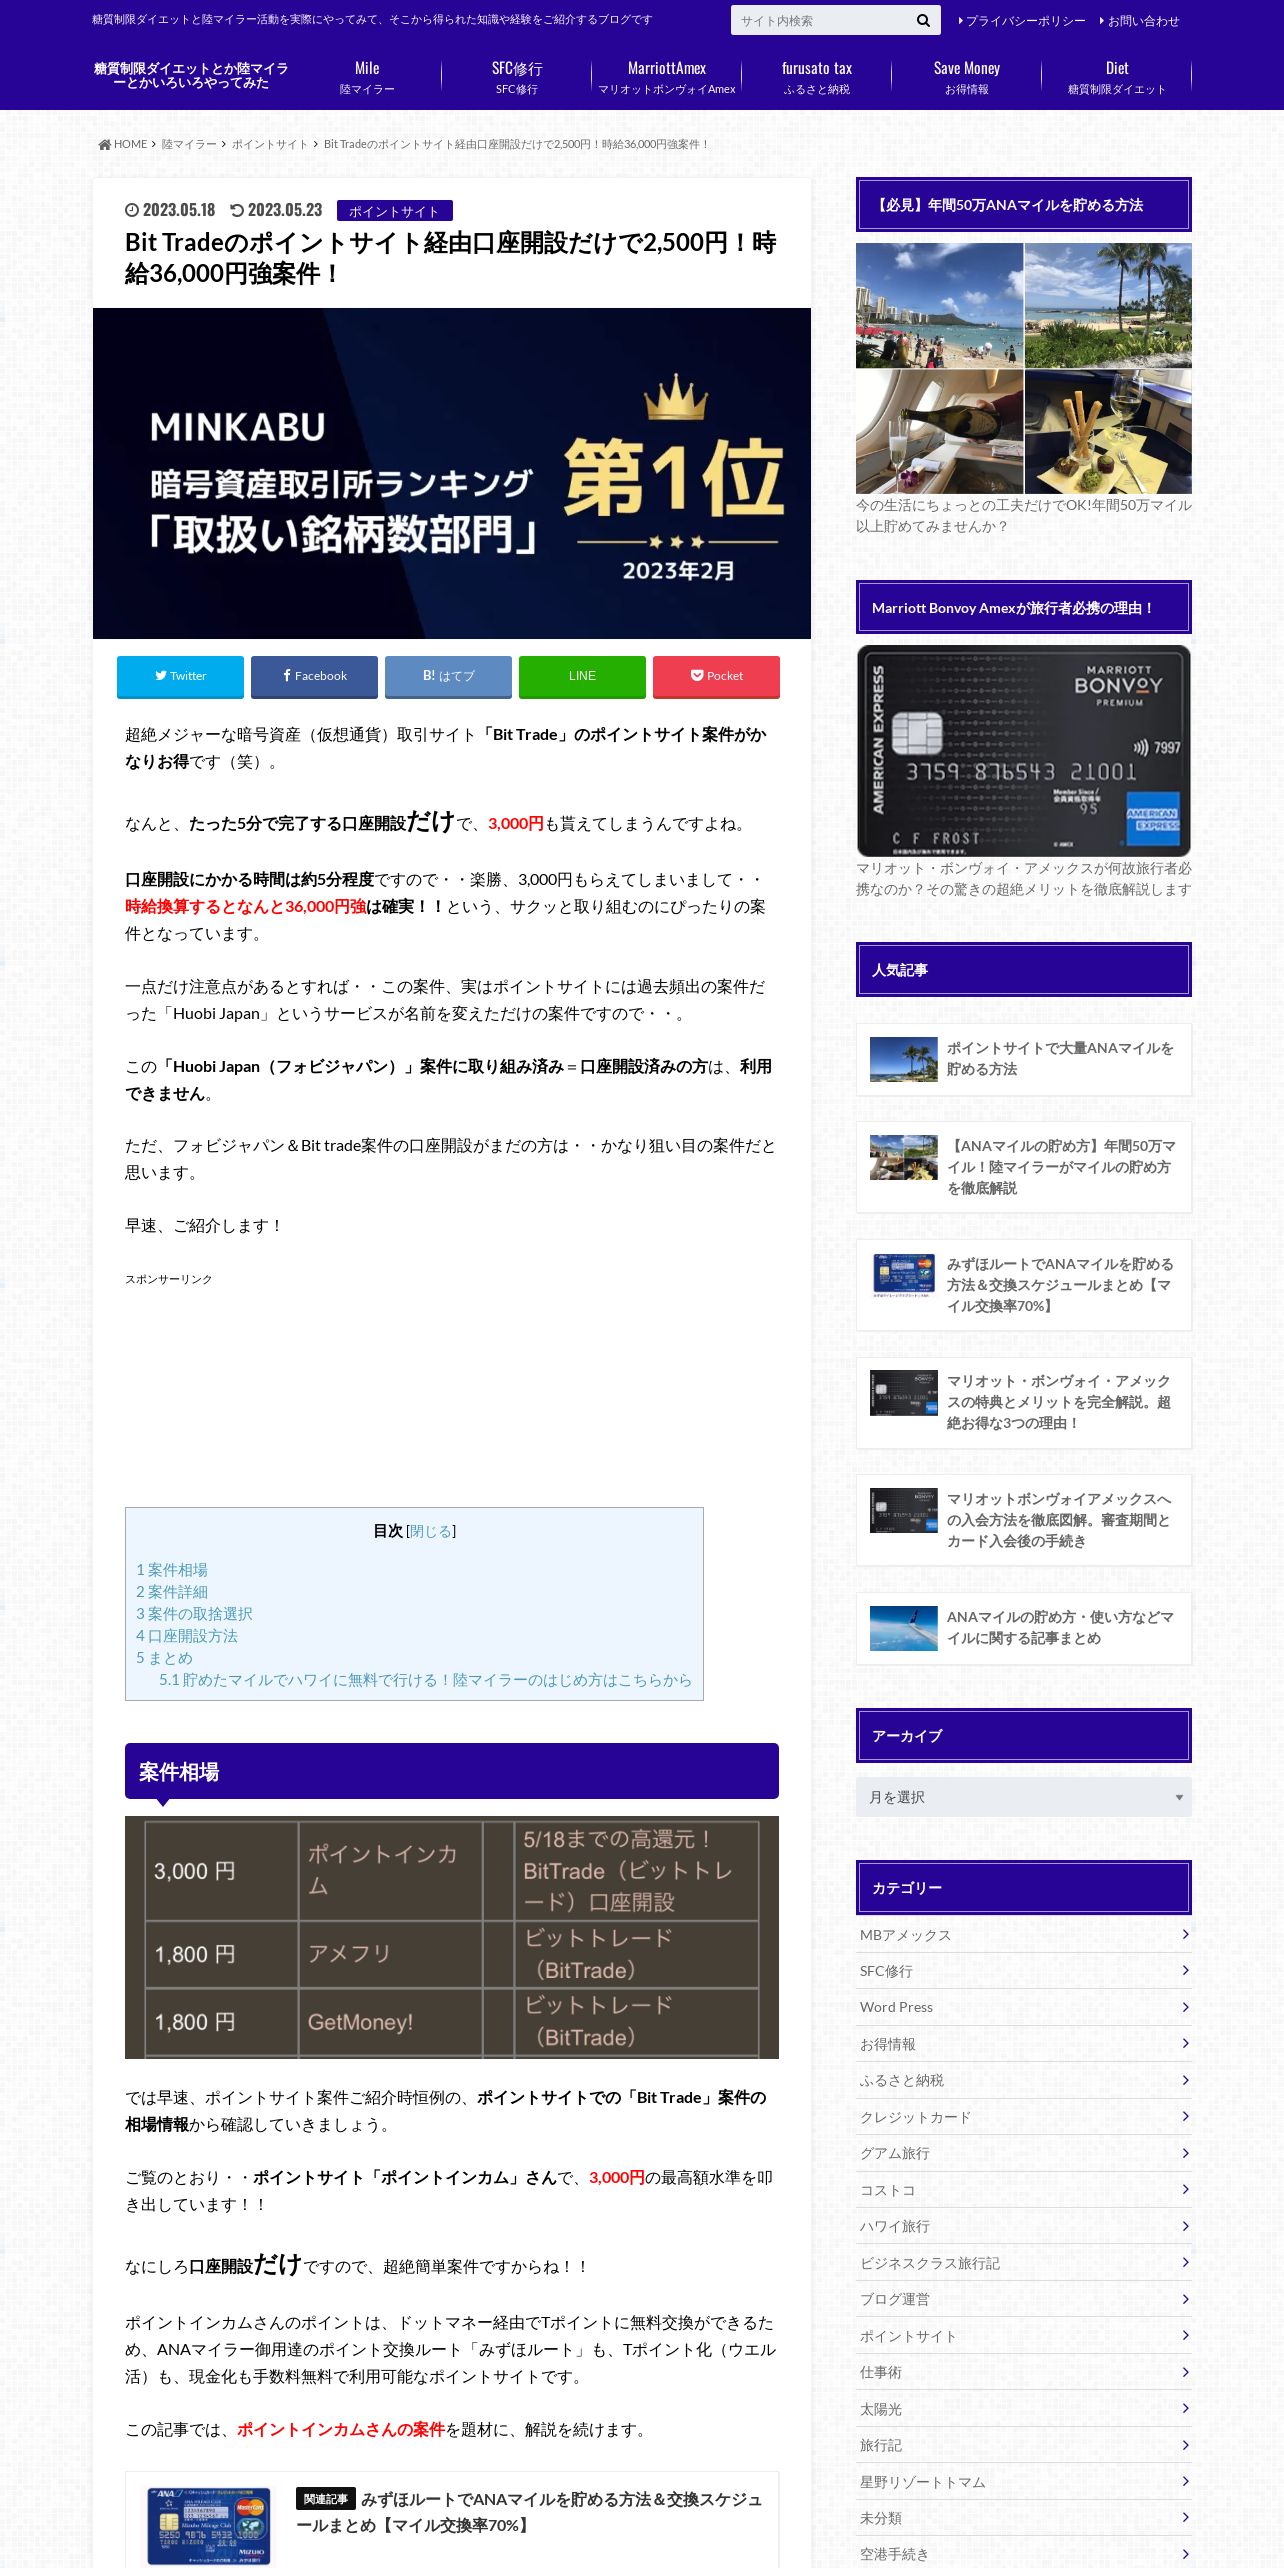The height and width of the screenshot is (2568, 1284).
Task: Click the search magnifier icon
Action: [922, 20]
